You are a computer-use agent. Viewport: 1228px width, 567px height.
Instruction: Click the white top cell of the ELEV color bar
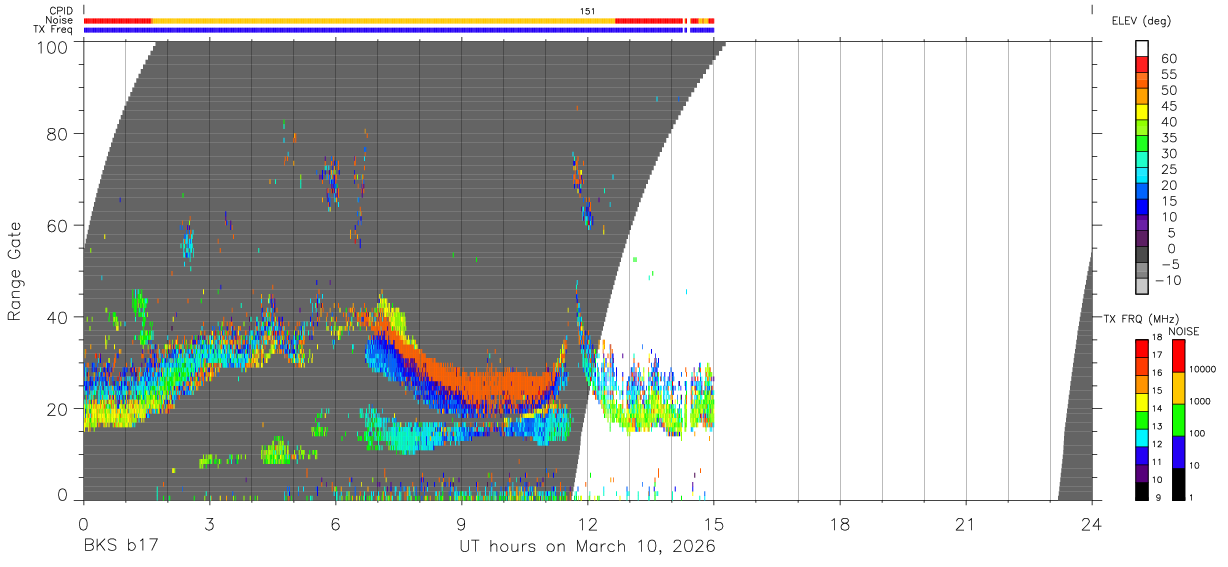pyautogui.click(x=1142, y=49)
